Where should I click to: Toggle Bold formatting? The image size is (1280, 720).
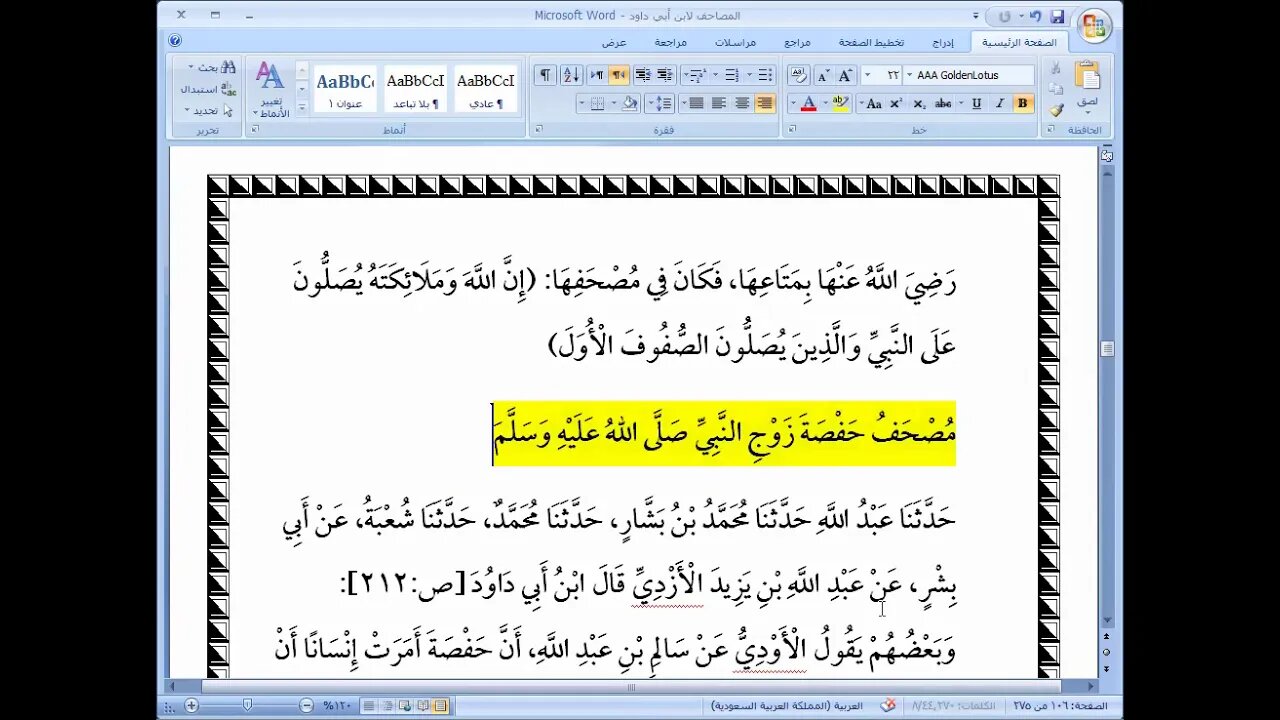pos(1022,103)
